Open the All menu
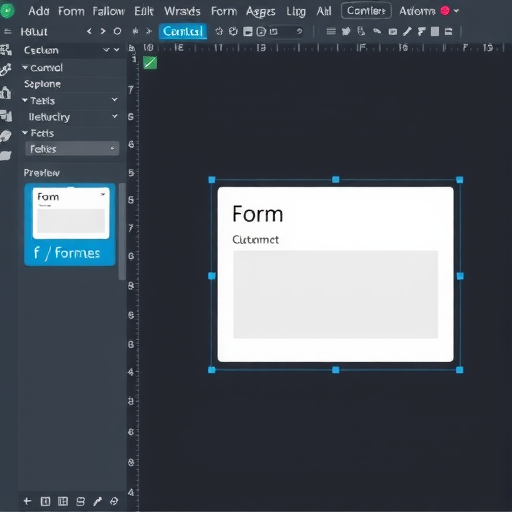The width and height of the screenshot is (512, 512). coord(324,11)
